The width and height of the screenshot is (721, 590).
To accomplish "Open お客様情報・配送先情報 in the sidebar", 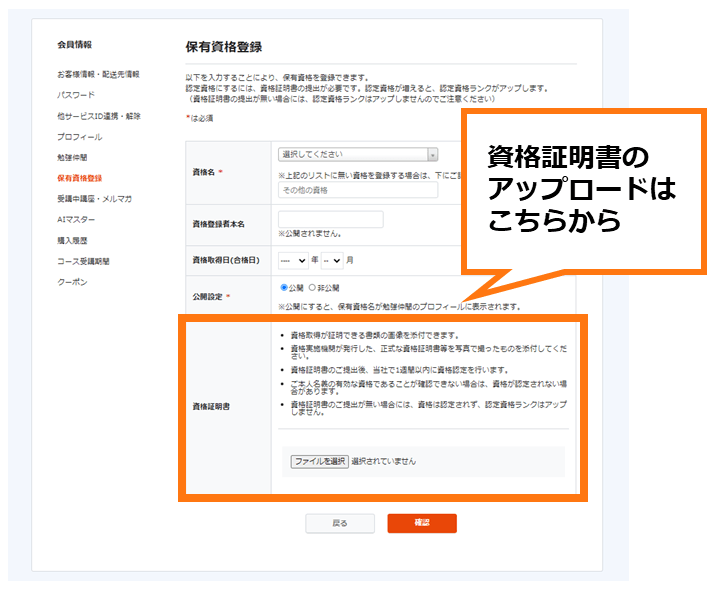I will tap(98, 74).
